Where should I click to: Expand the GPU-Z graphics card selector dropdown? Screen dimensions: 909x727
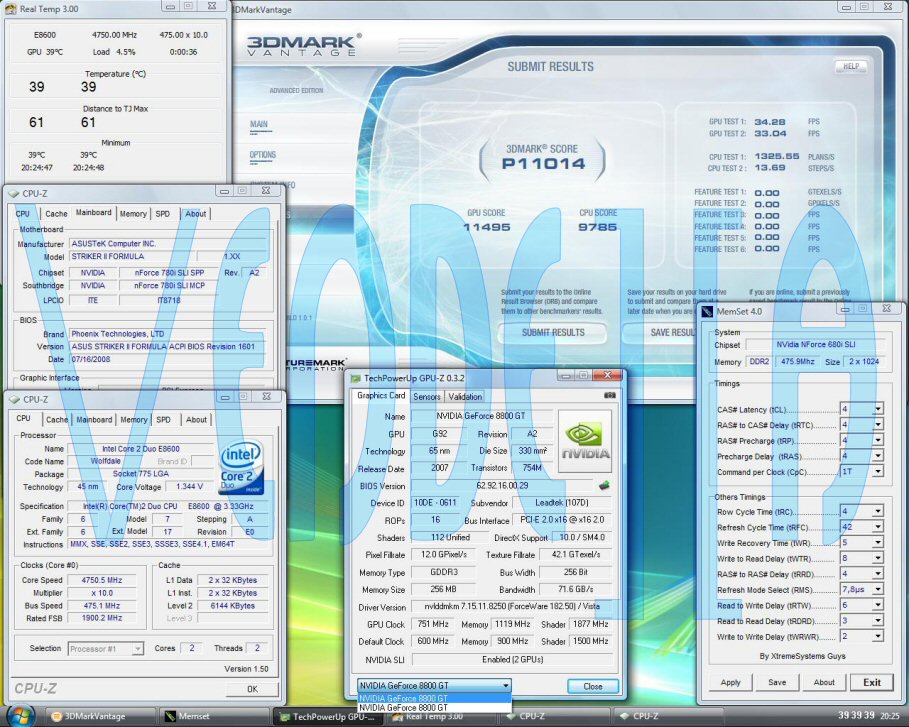(x=506, y=685)
